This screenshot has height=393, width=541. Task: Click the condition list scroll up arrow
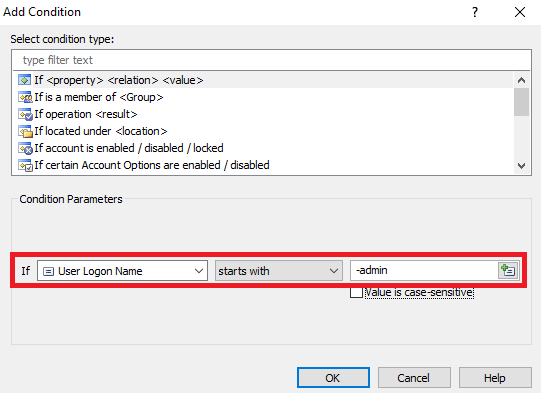pyautogui.click(x=521, y=80)
